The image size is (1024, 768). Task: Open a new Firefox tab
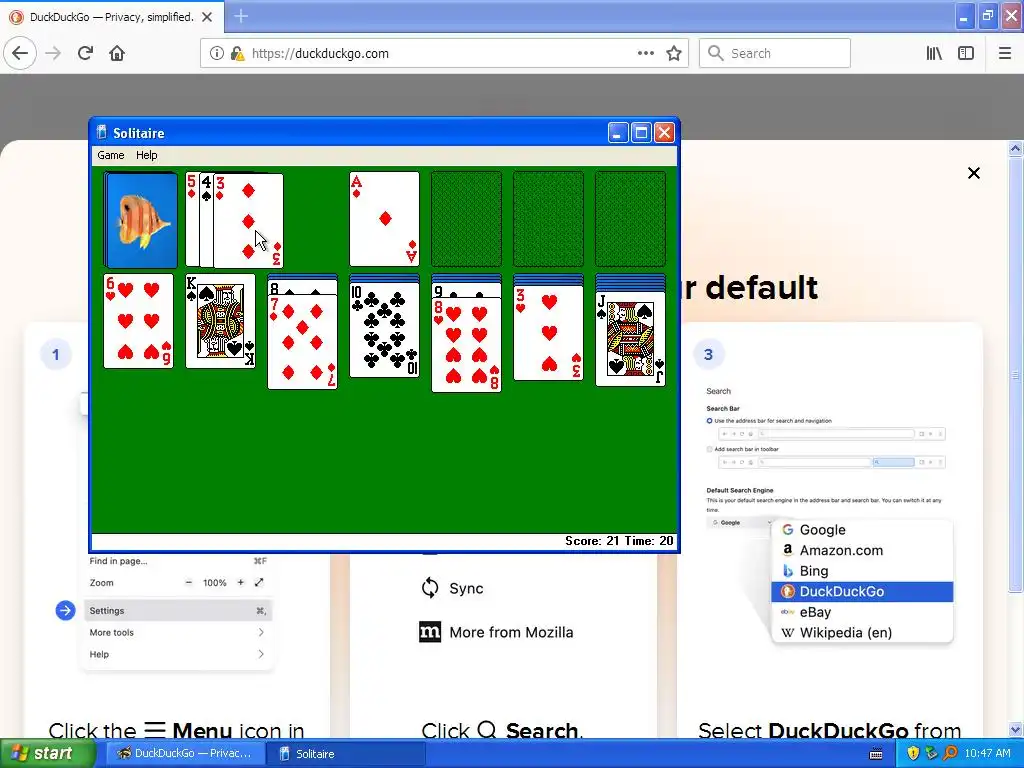pyautogui.click(x=241, y=16)
